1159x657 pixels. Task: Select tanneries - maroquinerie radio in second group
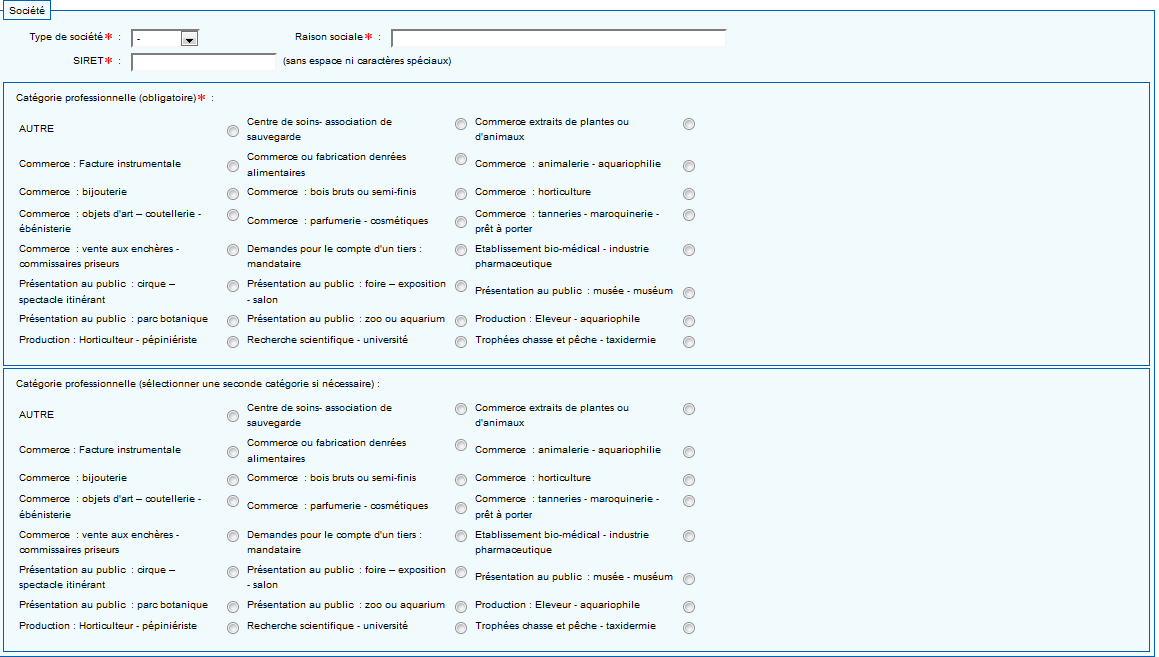pyautogui.click(x=689, y=501)
